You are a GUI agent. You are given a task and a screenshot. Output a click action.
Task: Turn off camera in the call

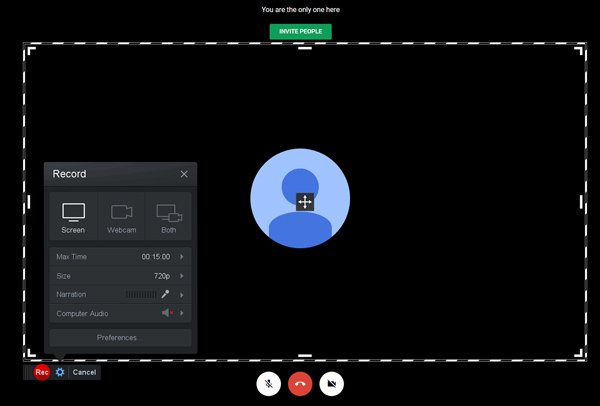click(x=333, y=383)
